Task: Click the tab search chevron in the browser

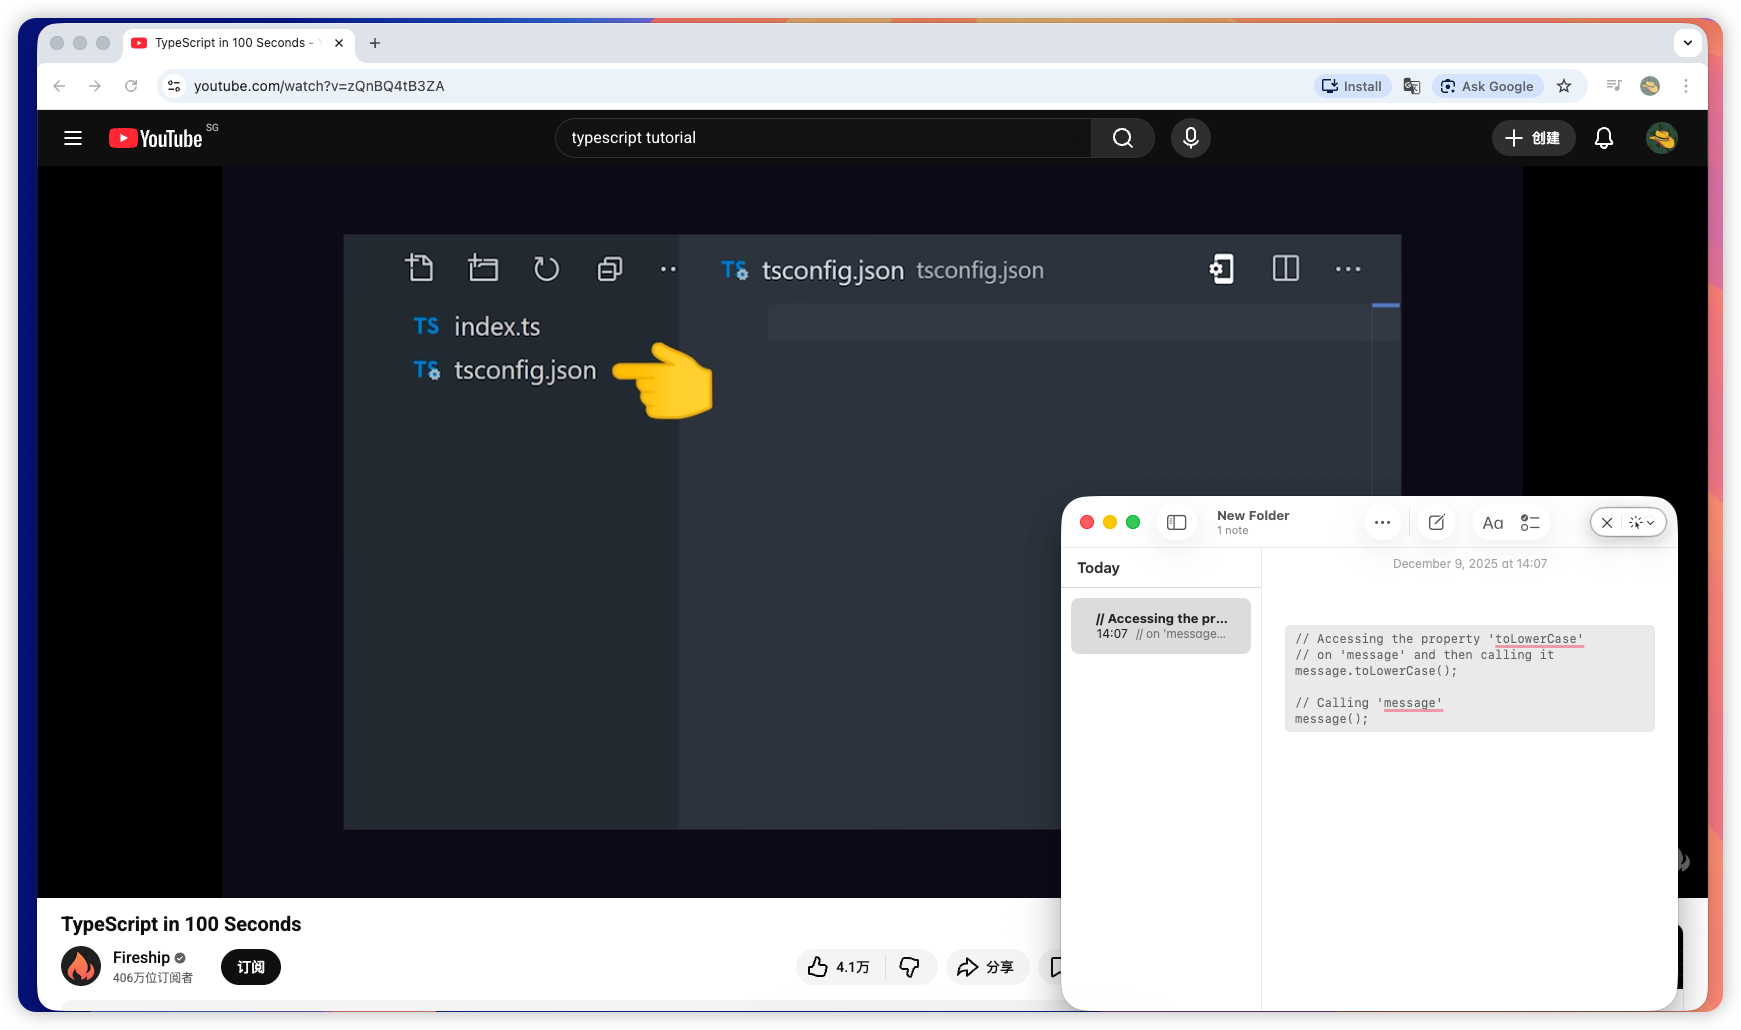Action: click(x=1688, y=43)
